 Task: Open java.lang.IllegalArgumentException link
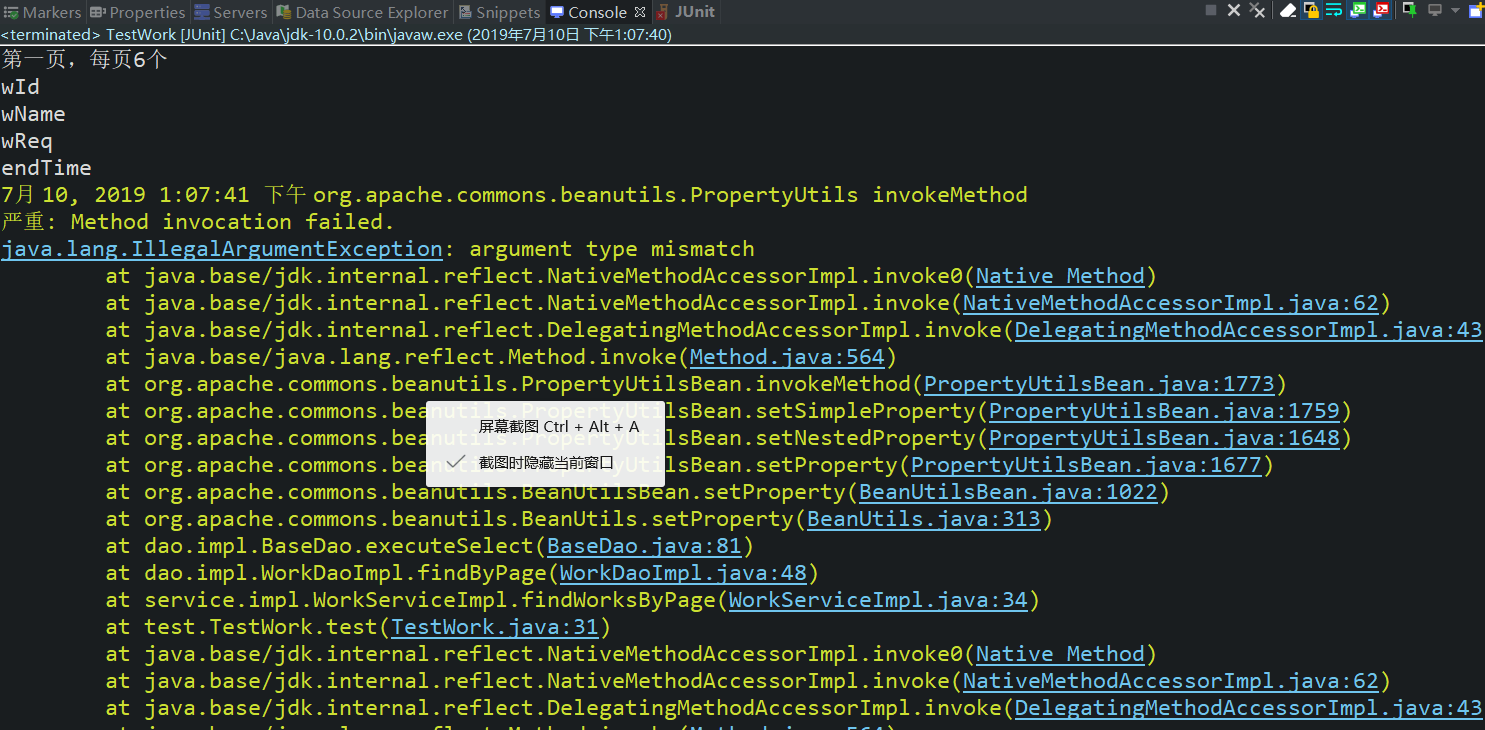(222, 249)
